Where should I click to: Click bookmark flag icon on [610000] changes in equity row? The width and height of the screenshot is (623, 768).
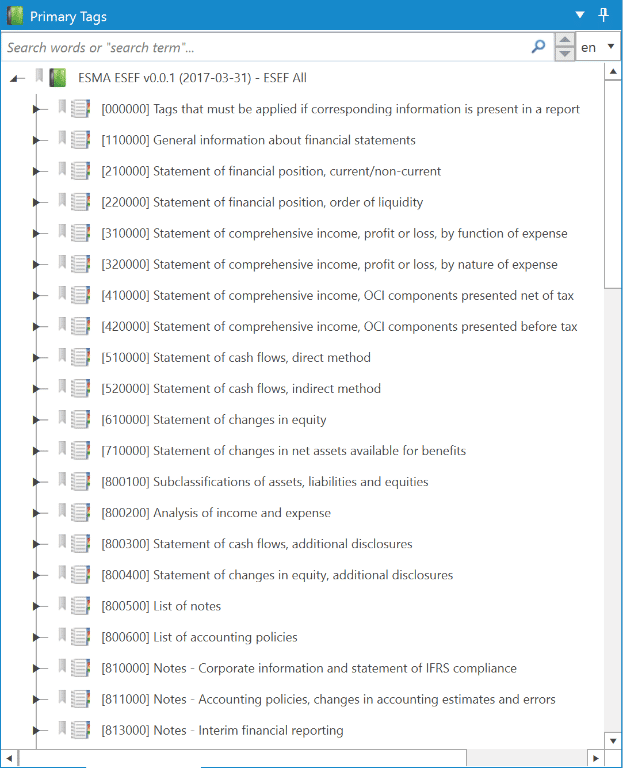(62, 417)
